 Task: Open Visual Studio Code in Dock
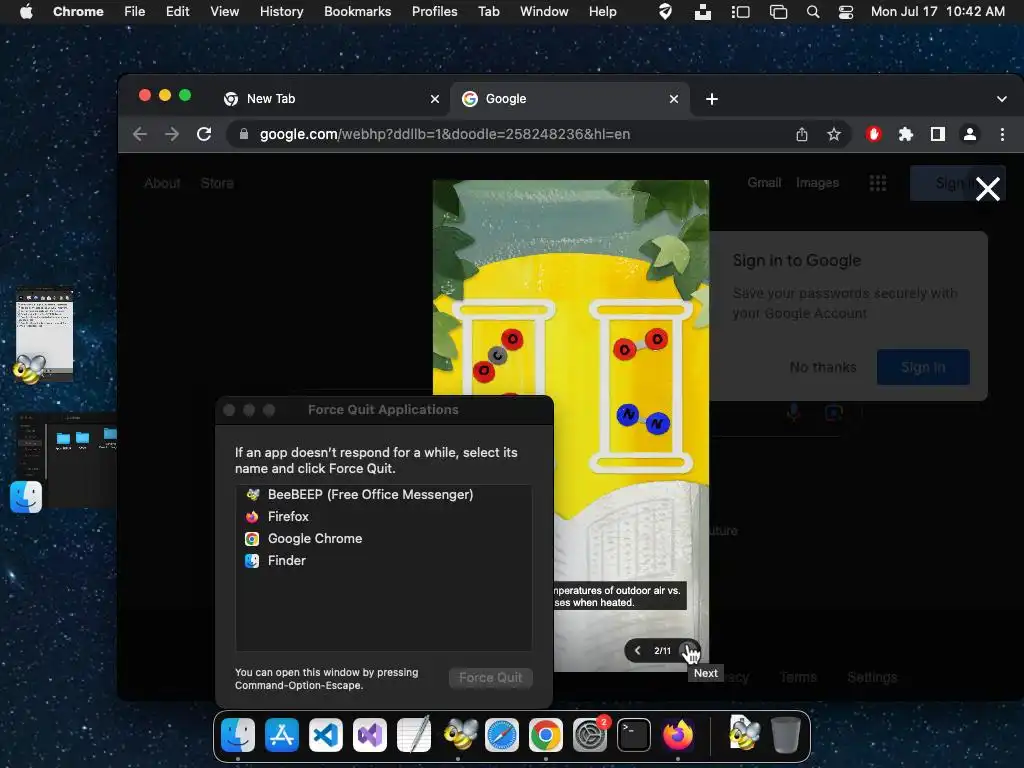coord(326,735)
